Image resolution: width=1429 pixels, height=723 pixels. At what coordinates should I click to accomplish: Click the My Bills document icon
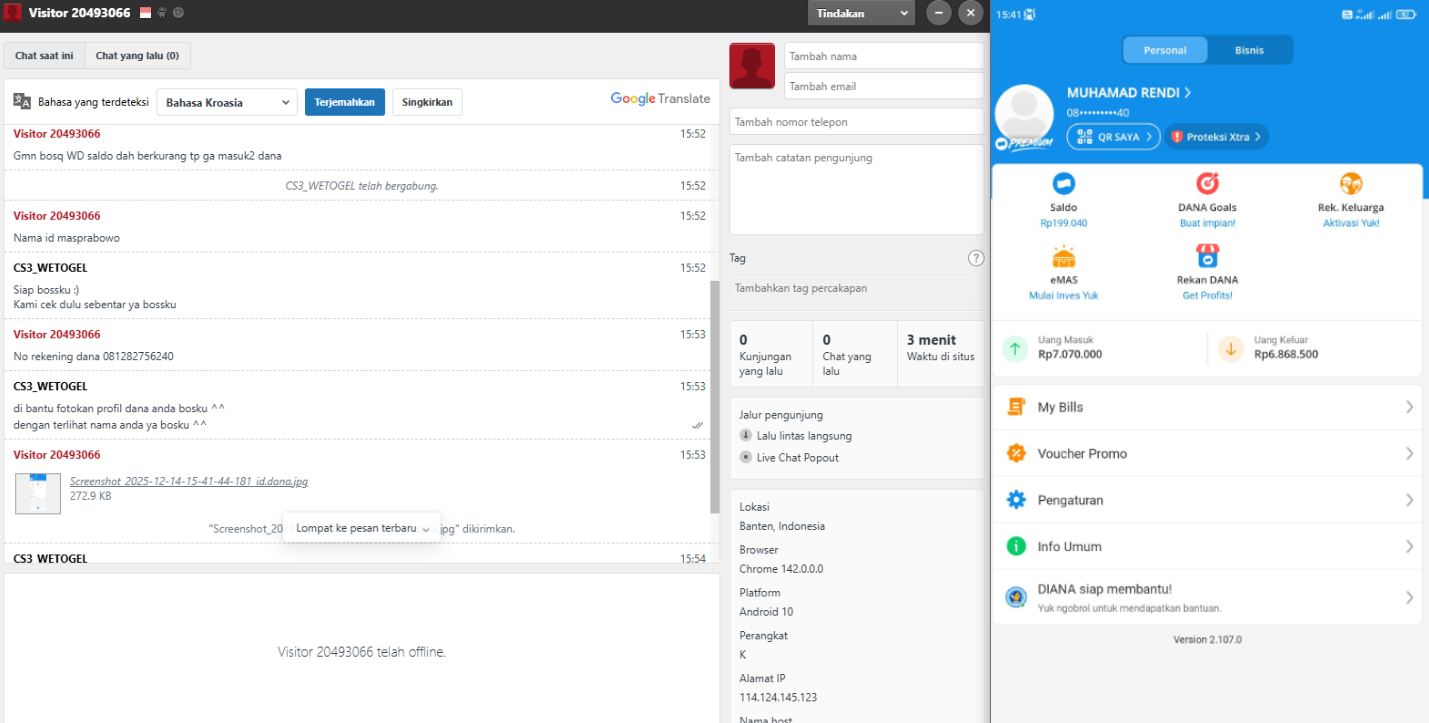(1017, 407)
